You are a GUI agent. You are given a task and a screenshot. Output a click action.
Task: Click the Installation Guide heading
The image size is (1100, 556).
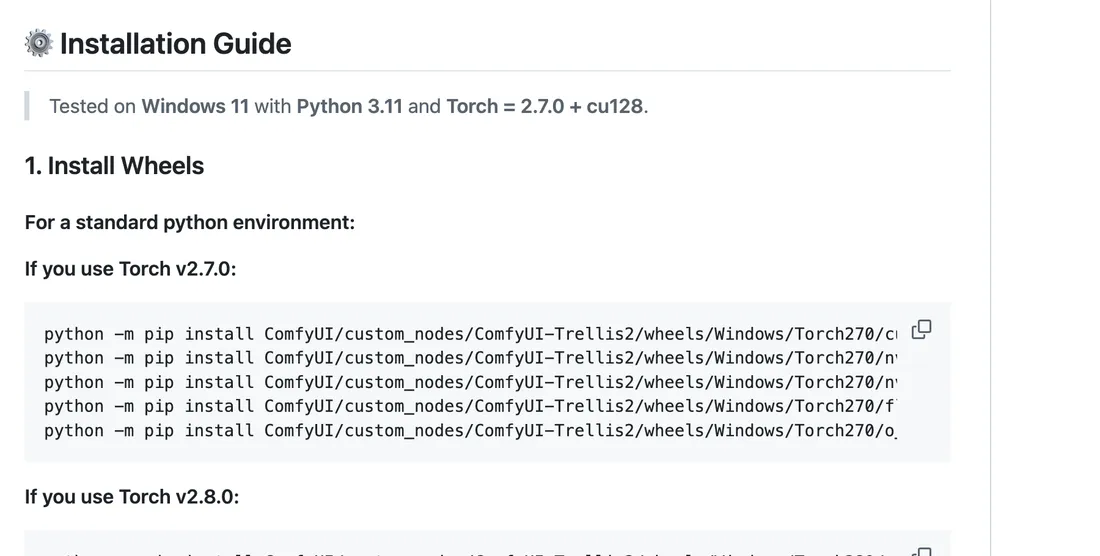point(175,43)
